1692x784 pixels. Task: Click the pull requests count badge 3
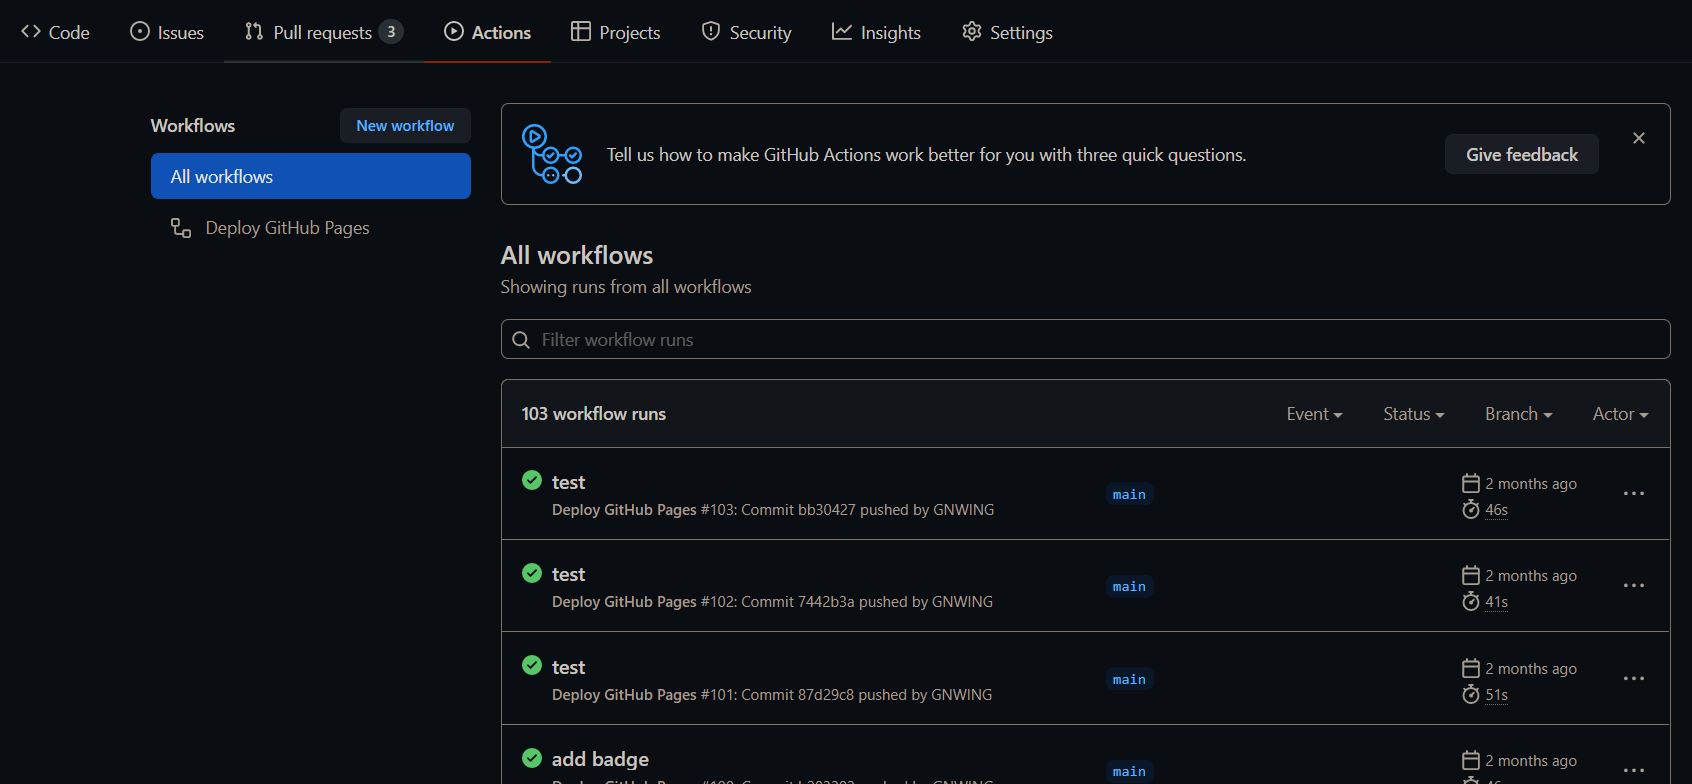point(391,32)
